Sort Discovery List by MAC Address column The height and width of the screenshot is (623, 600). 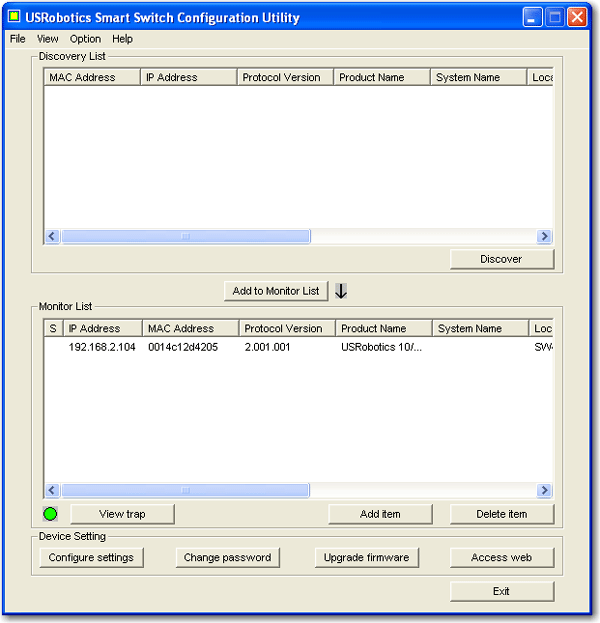[x=92, y=77]
